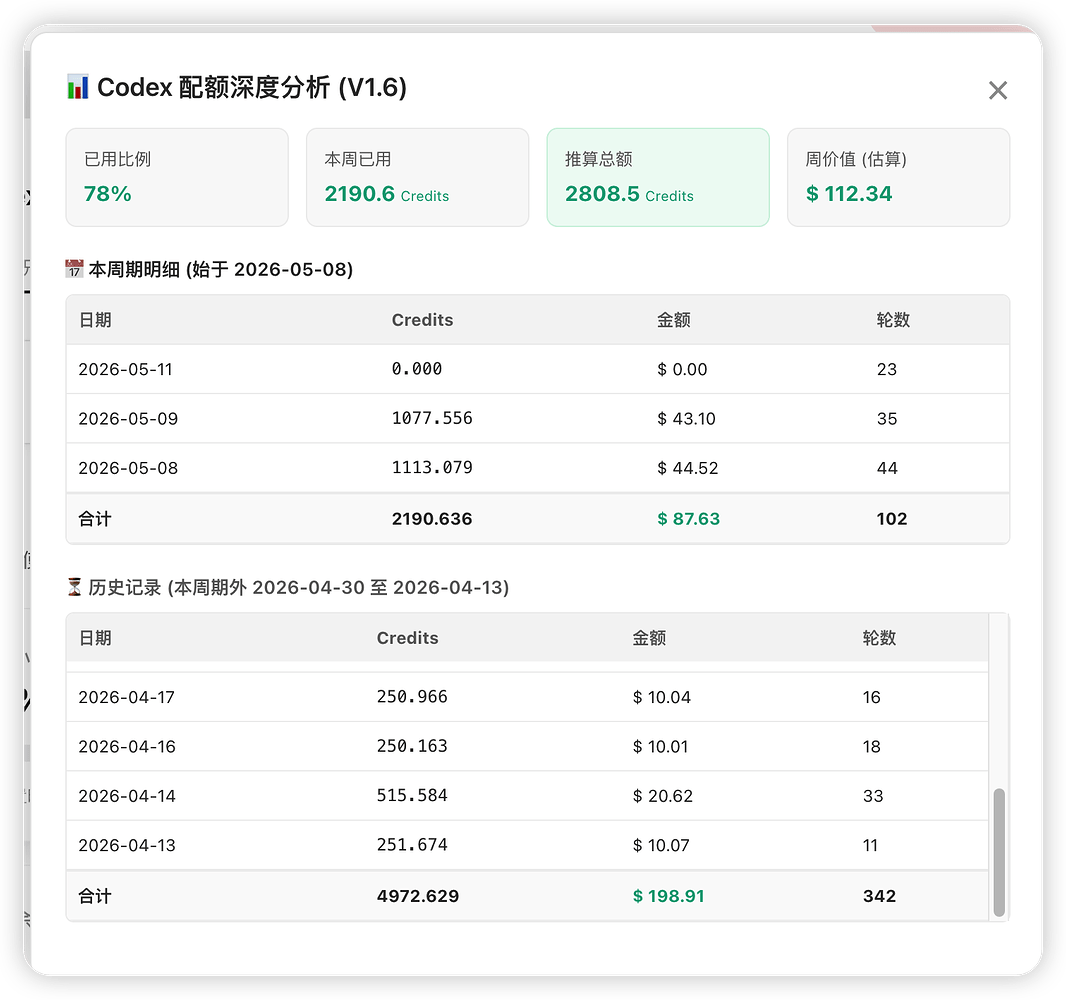Click the total credits 2190.636

point(432,519)
